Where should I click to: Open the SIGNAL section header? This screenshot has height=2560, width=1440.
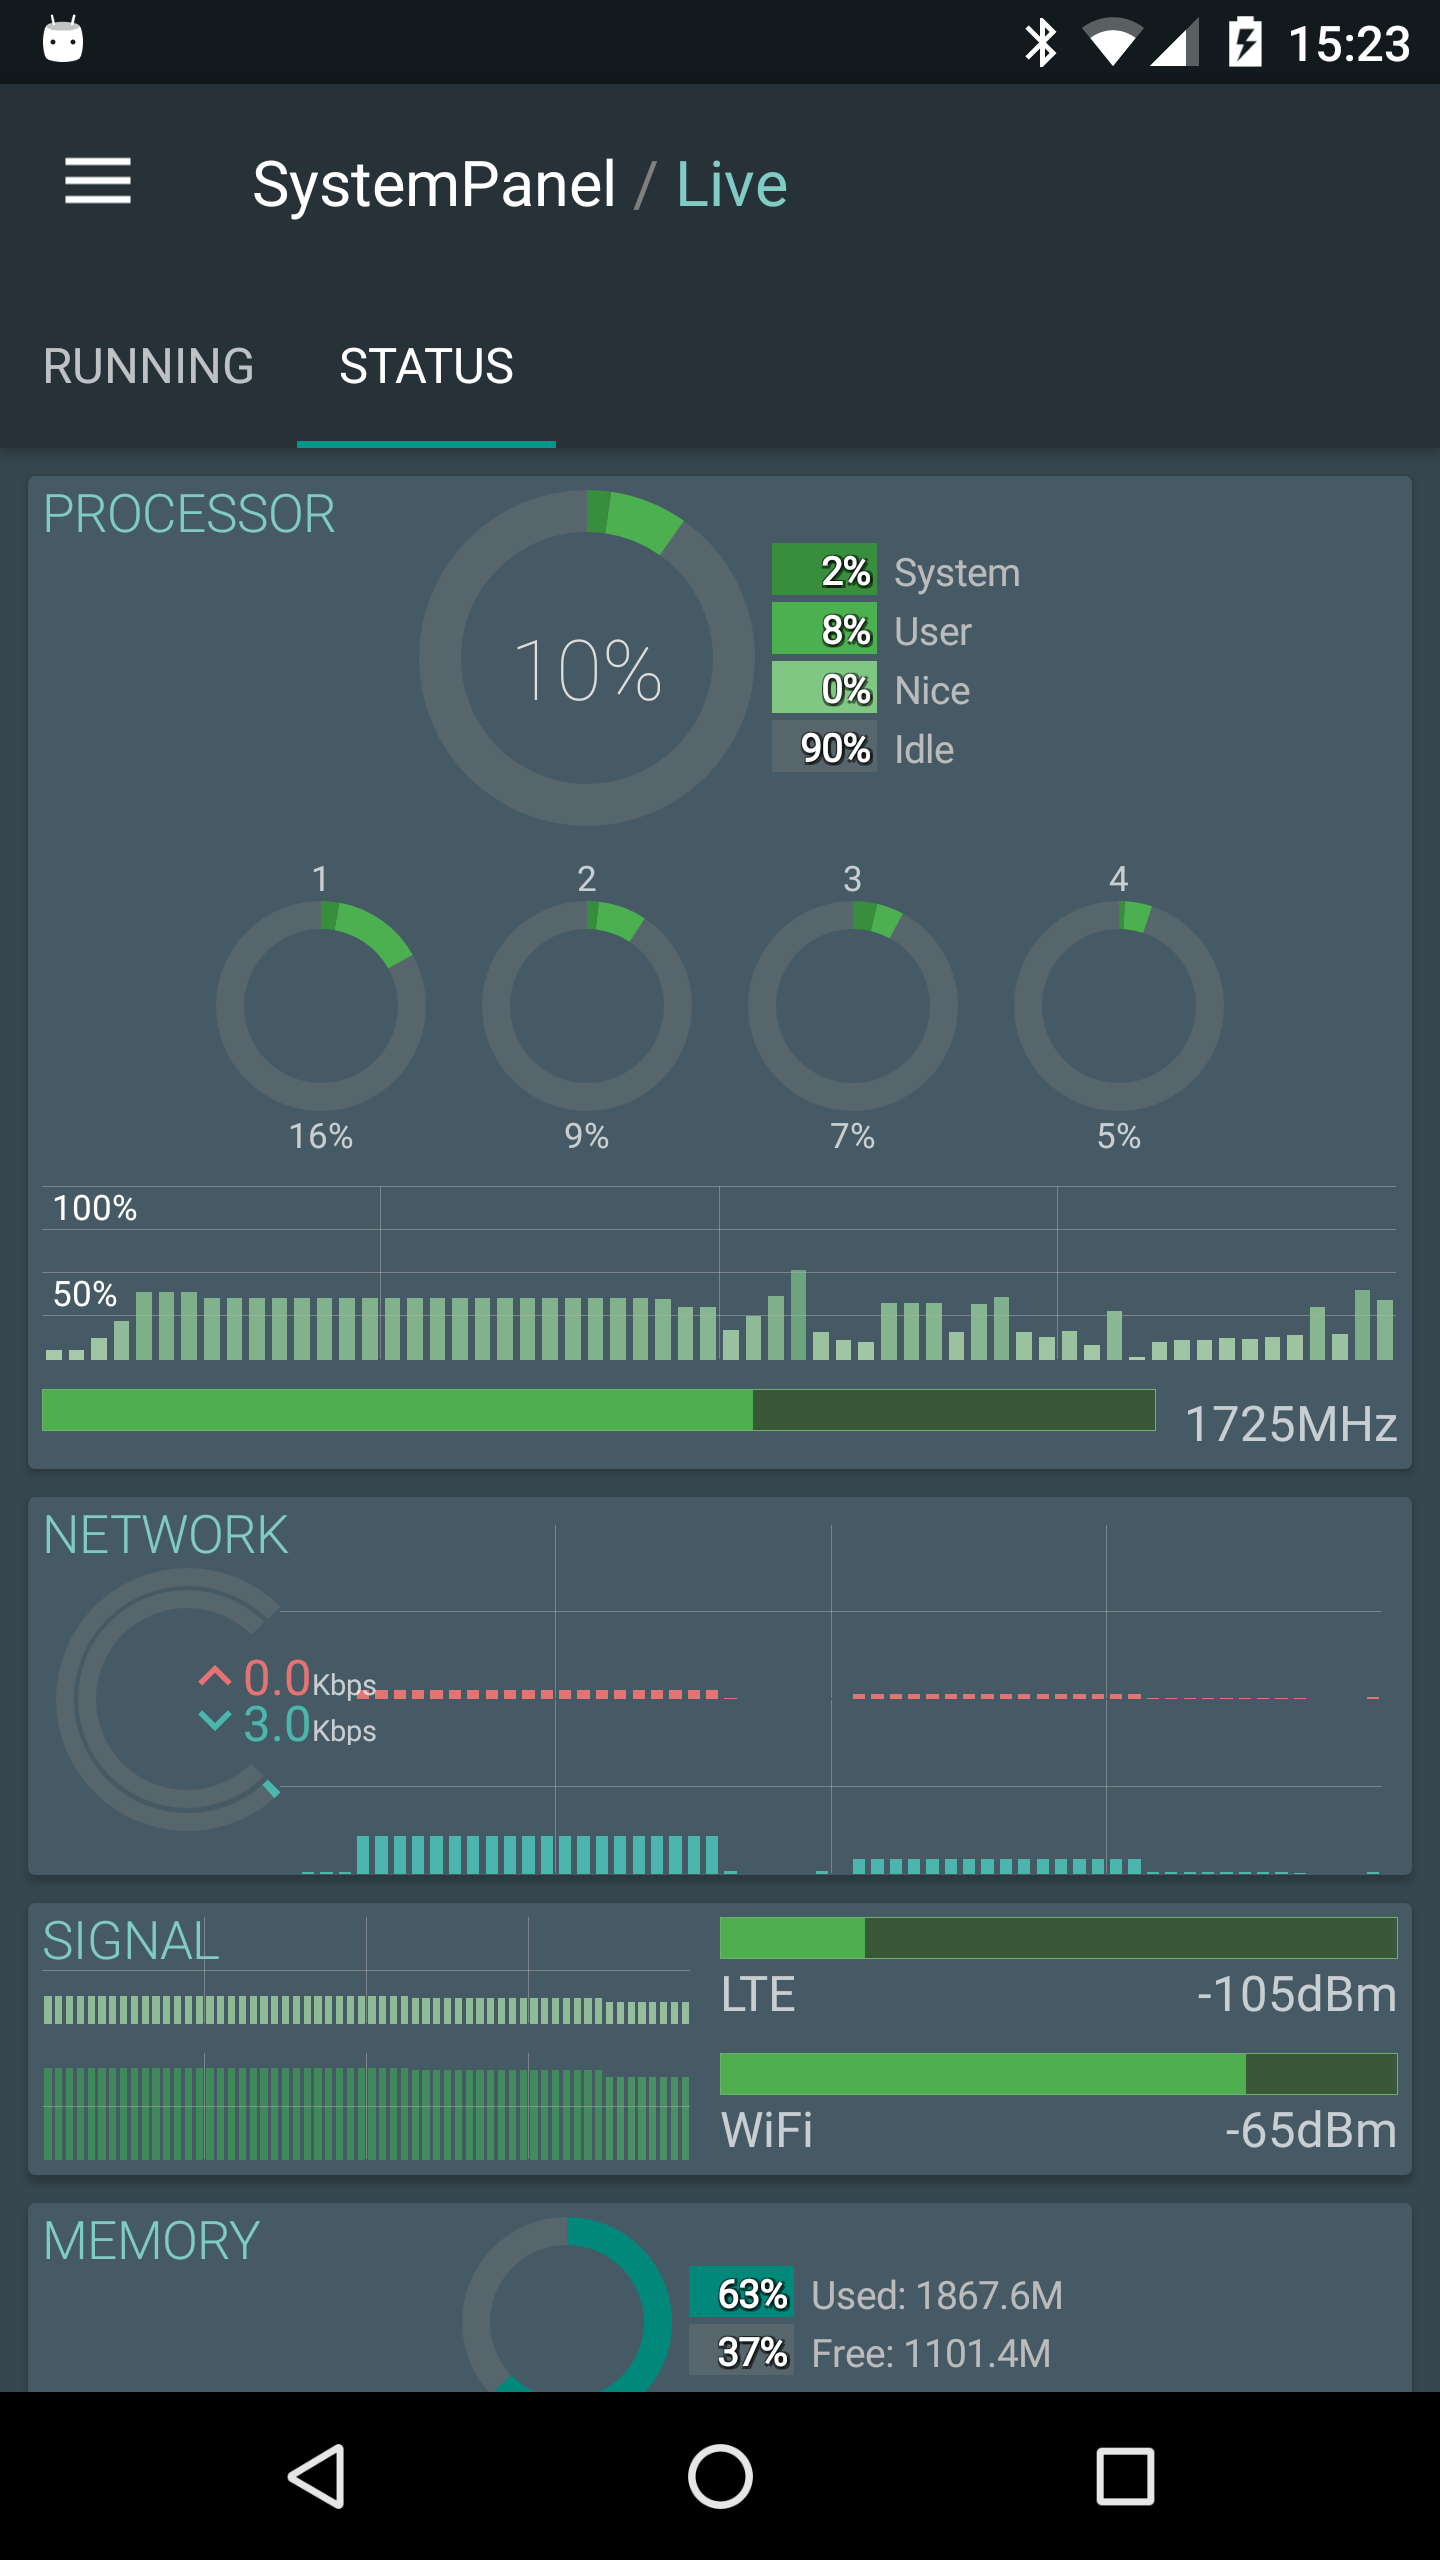point(130,1941)
